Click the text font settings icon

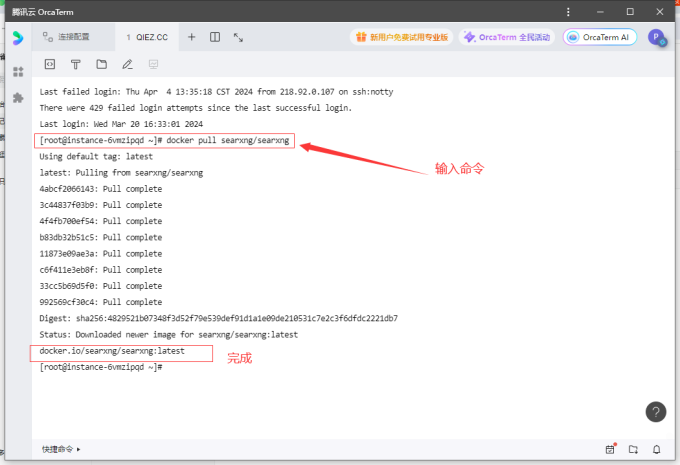tap(75, 64)
